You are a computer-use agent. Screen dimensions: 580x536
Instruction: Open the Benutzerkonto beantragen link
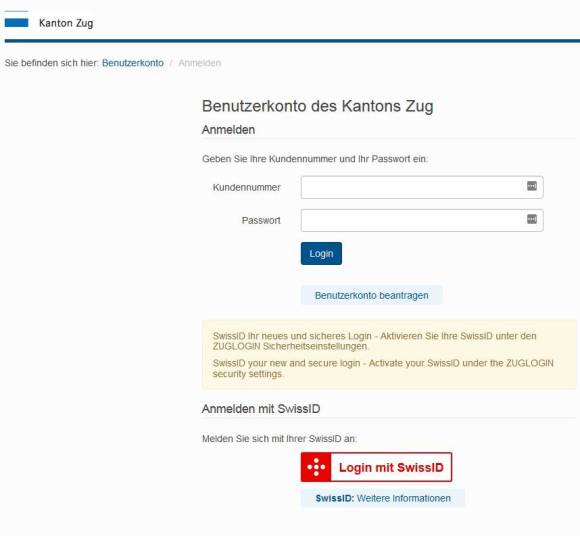(x=371, y=295)
